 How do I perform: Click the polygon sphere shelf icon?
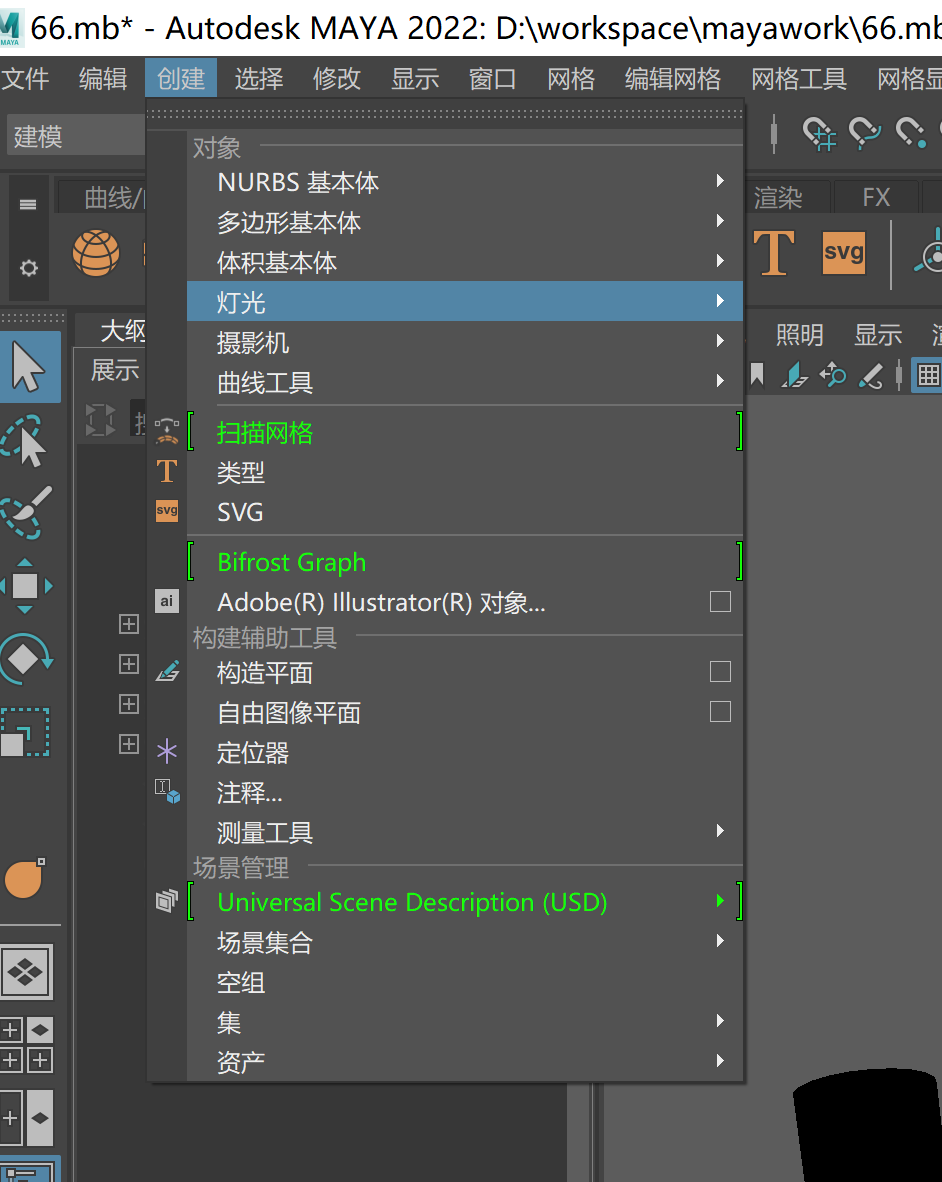(x=96, y=253)
